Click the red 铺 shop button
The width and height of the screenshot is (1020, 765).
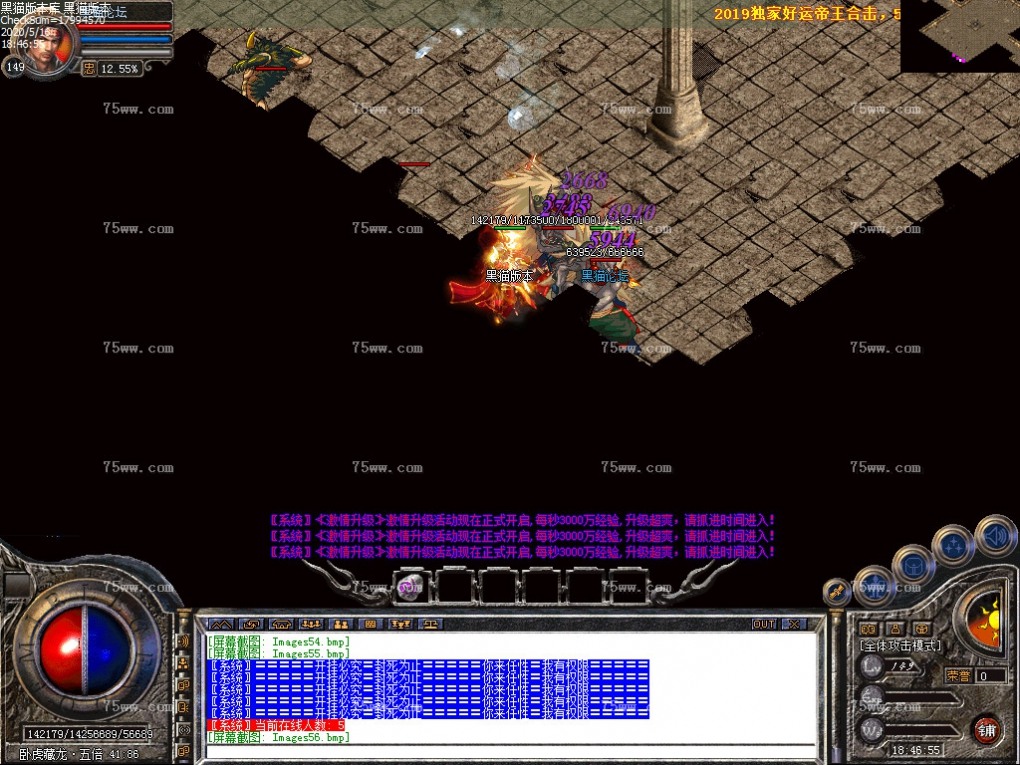tap(987, 727)
